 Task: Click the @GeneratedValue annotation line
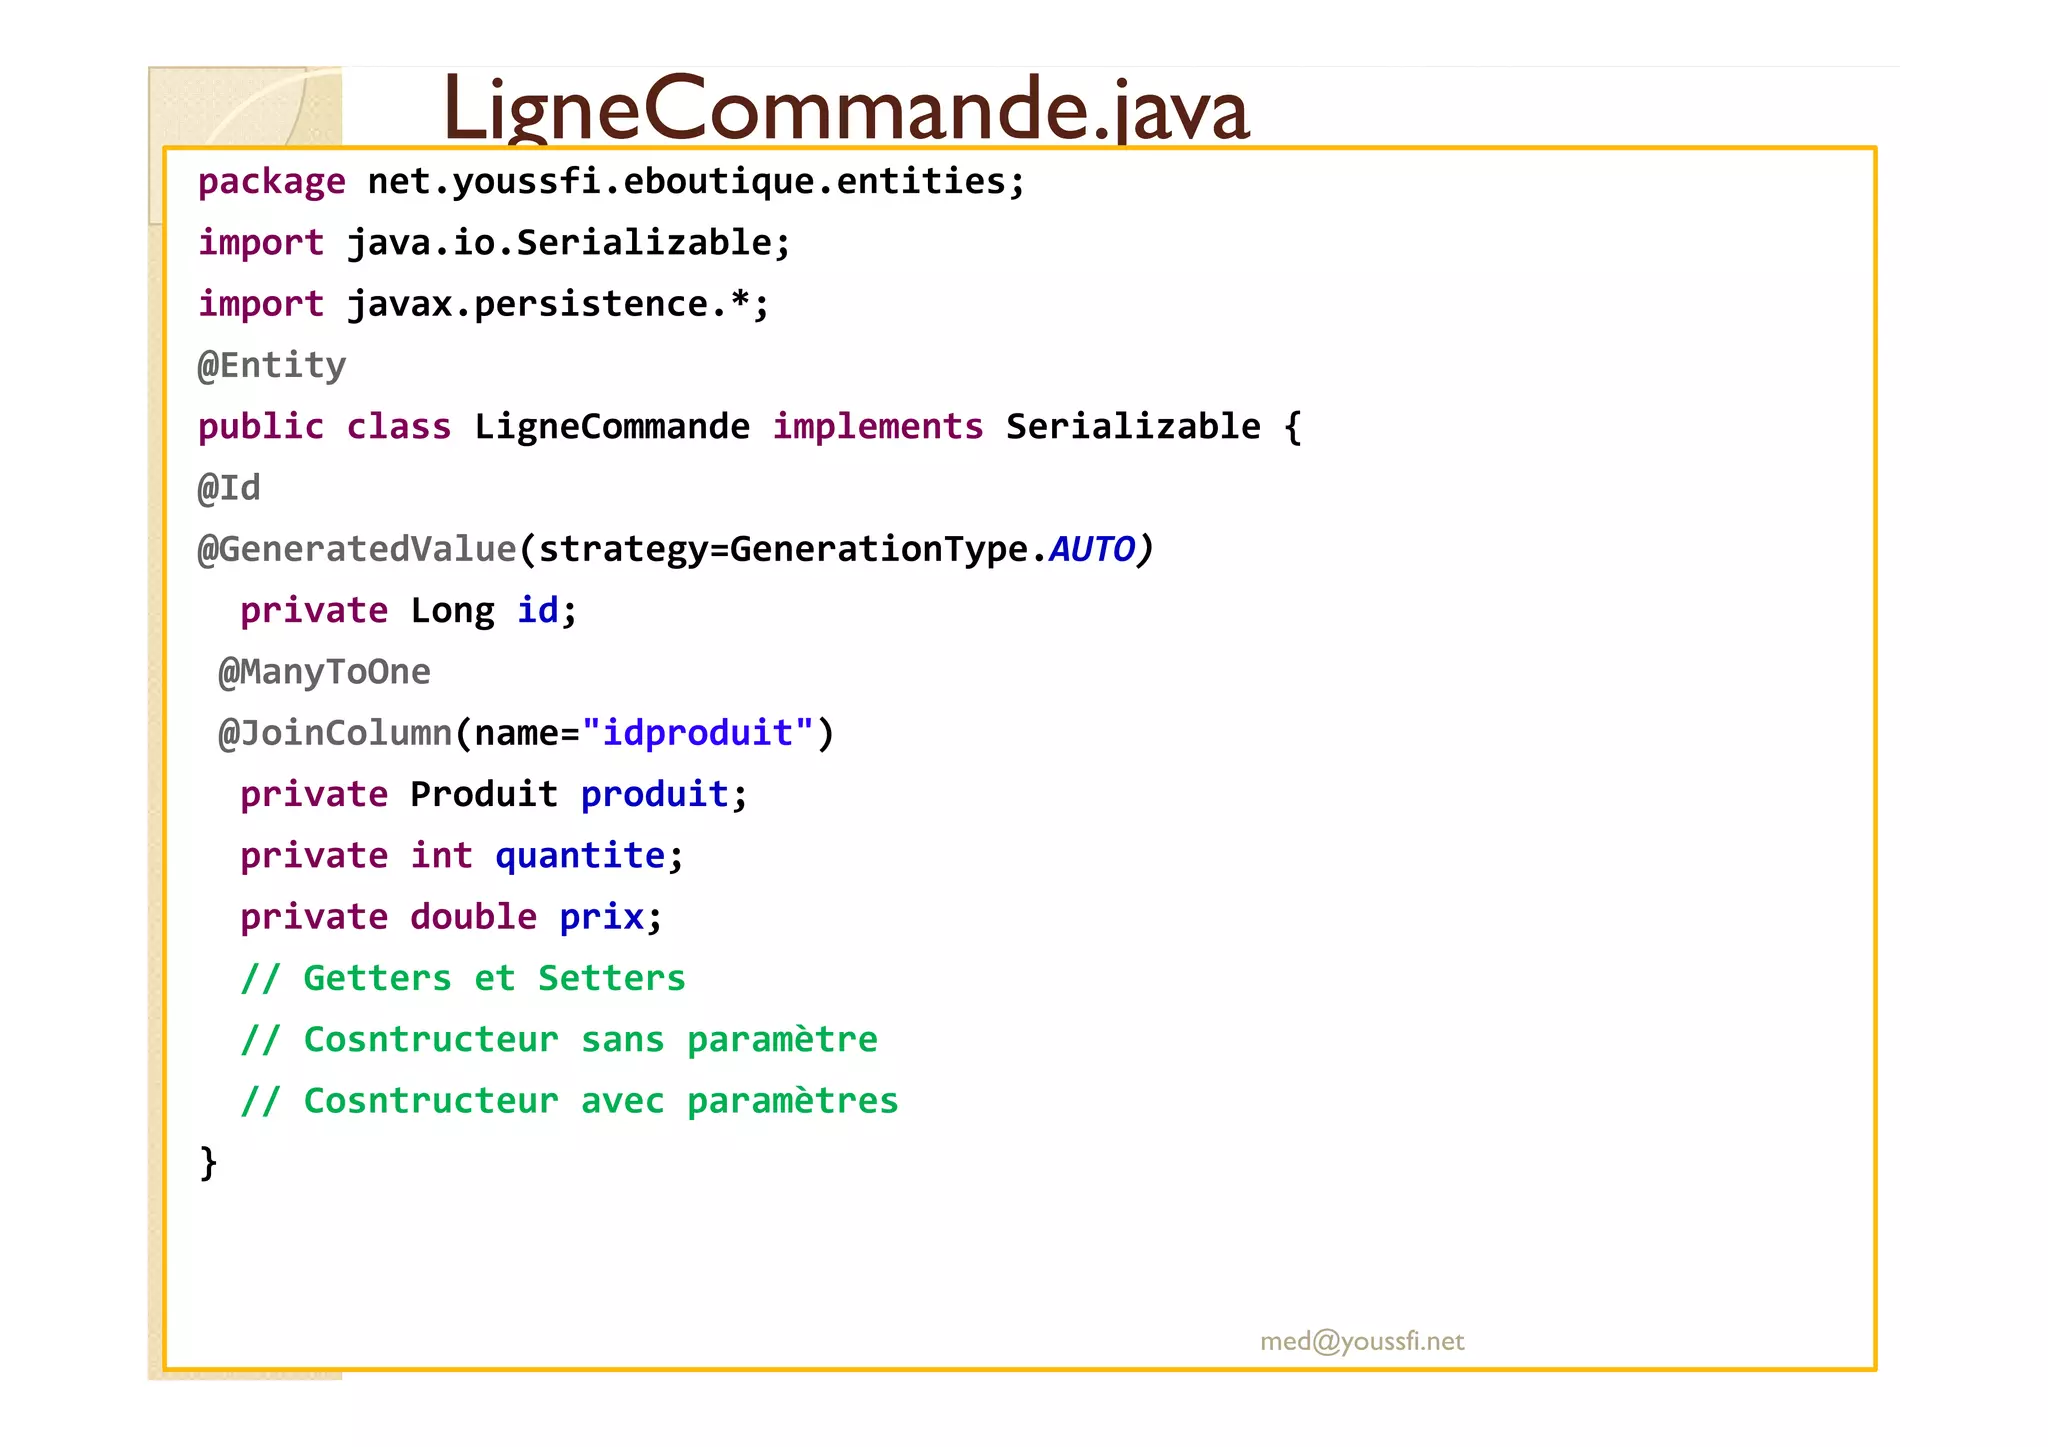[x=676, y=550]
